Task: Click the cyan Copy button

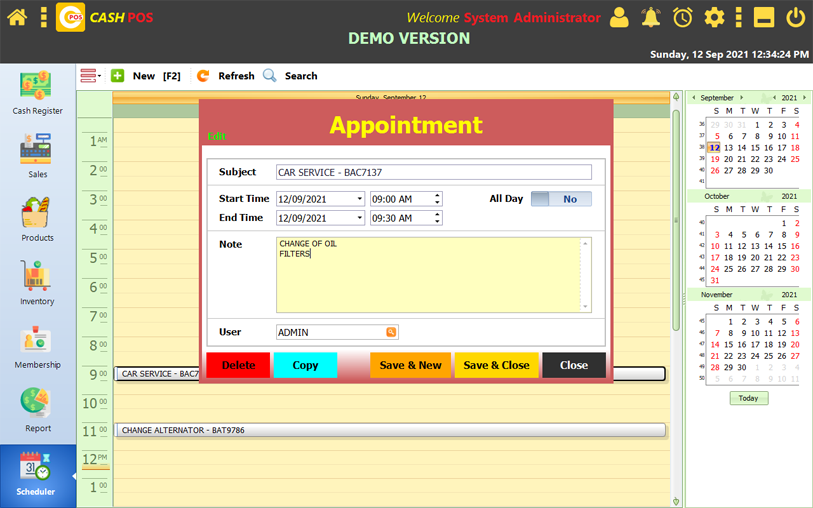Action: 305,365
